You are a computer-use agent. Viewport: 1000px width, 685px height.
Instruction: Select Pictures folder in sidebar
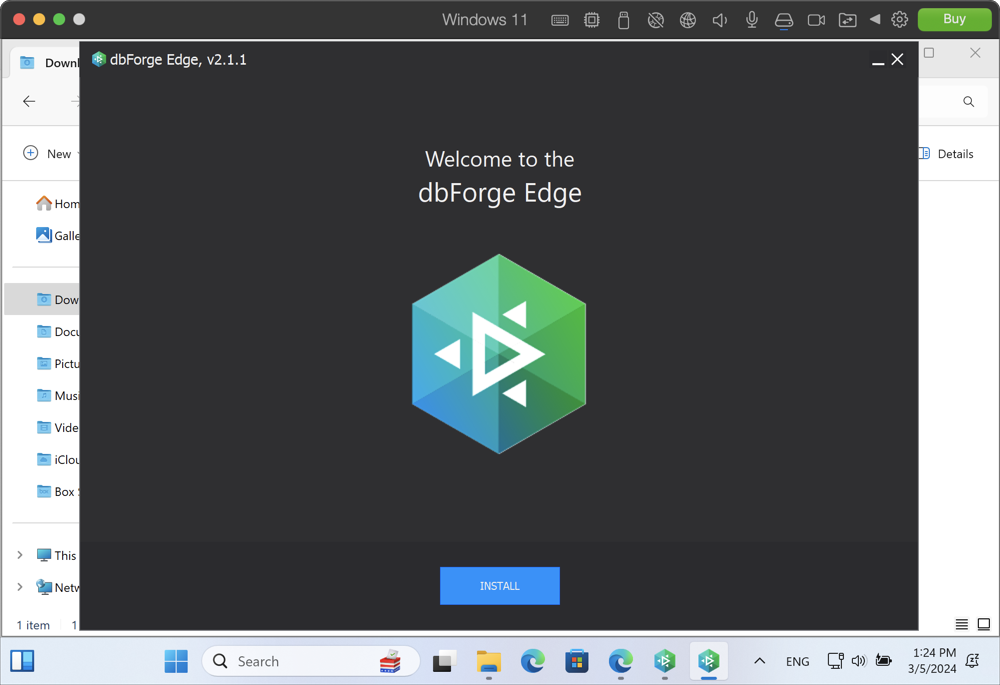point(57,364)
